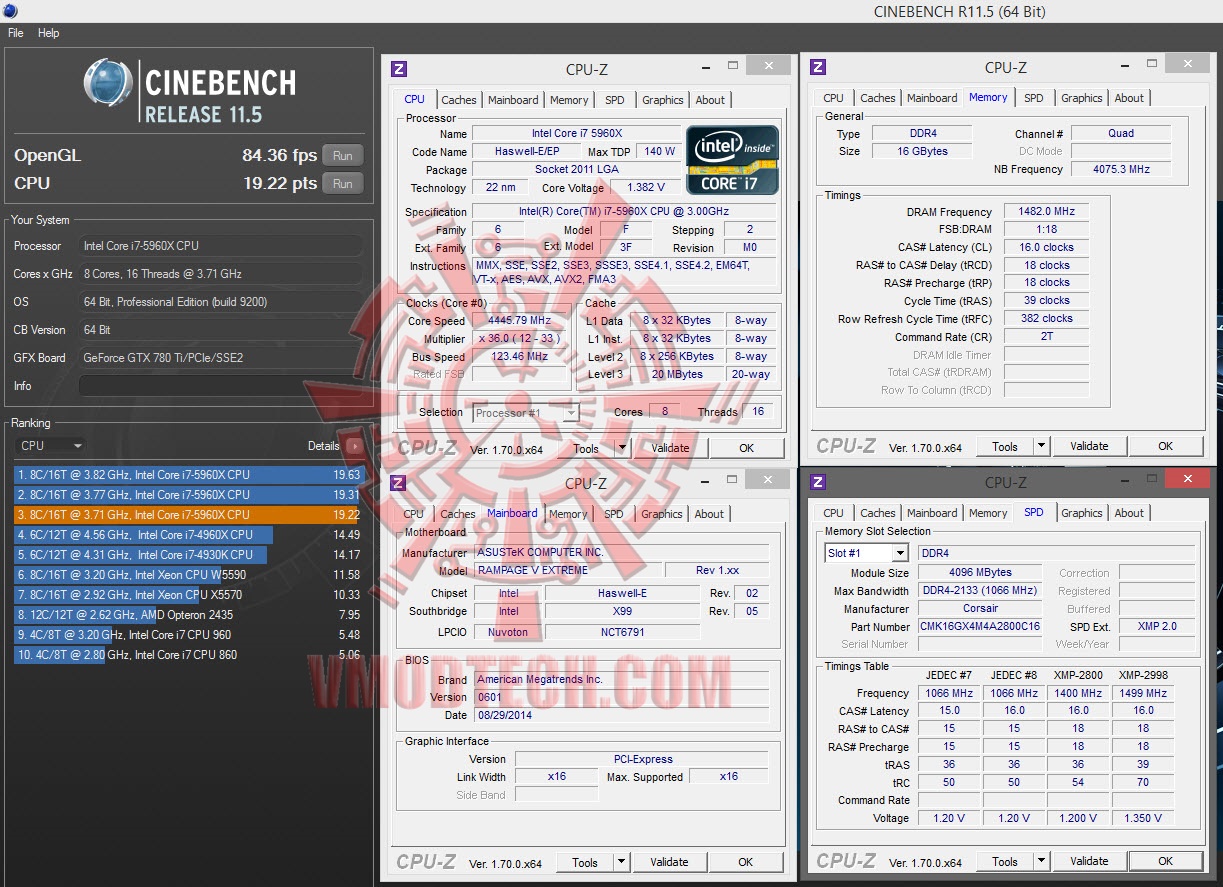The width and height of the screenshot is (1223, 887).
Task: Switch to Caches tab in CPU tab window
Action: tap(459, 100)
